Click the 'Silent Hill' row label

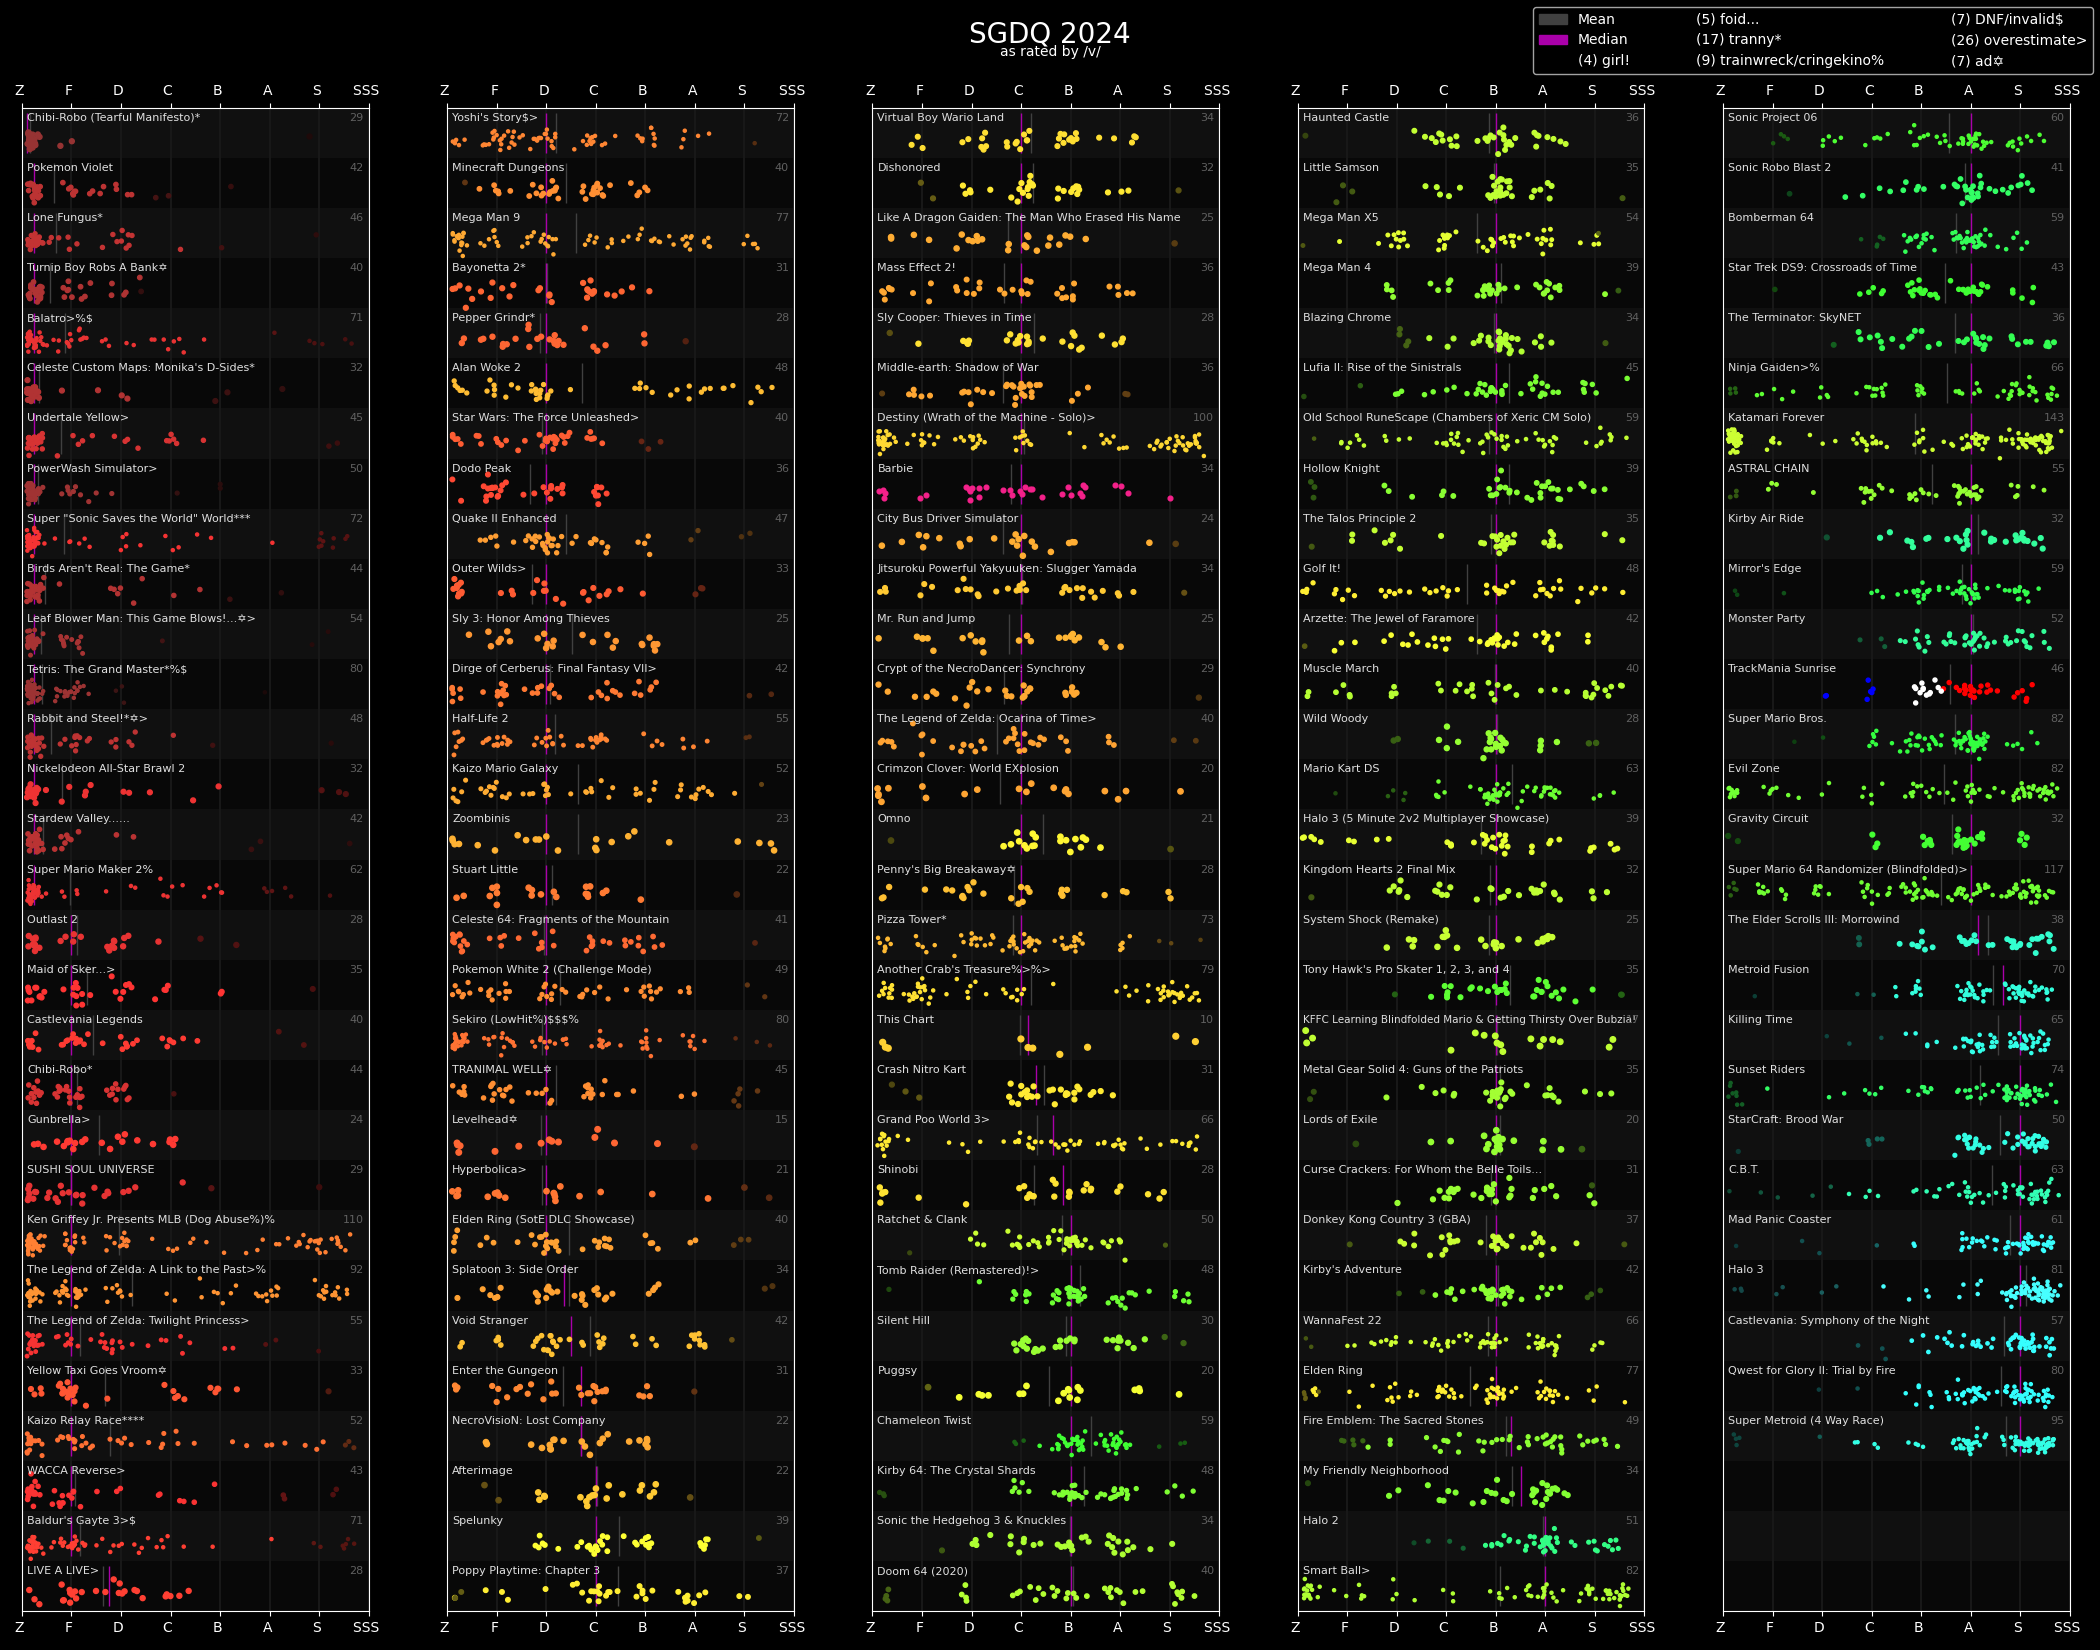tap(903, 1320)
